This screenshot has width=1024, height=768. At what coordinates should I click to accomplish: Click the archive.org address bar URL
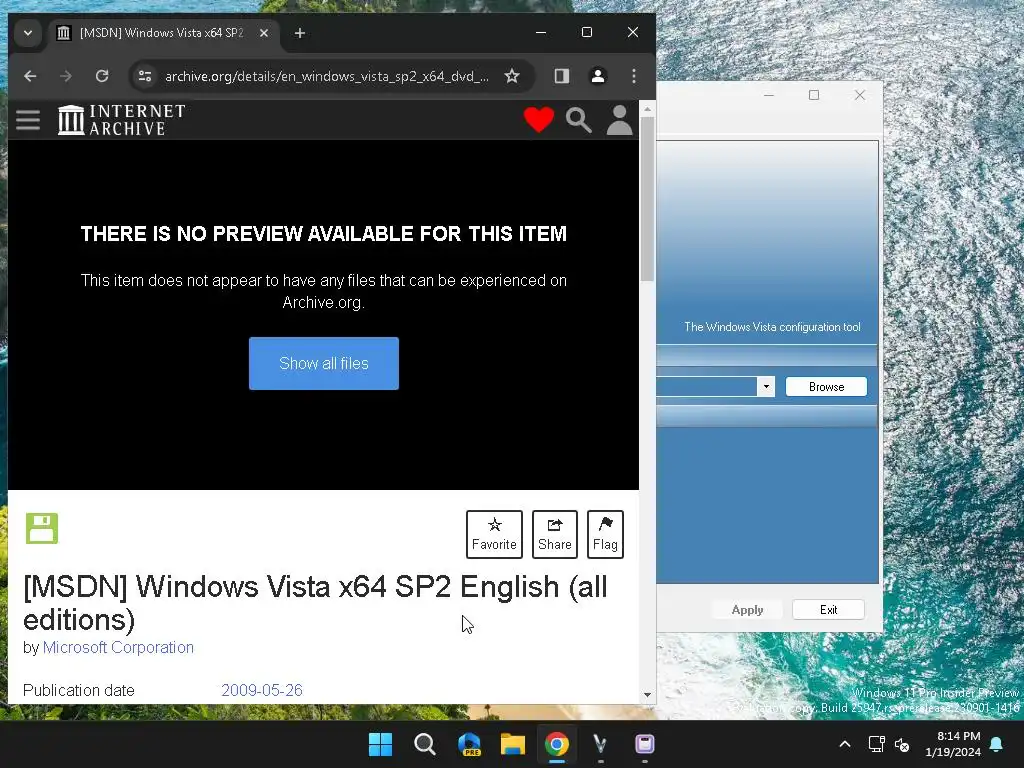coord(327,76)
